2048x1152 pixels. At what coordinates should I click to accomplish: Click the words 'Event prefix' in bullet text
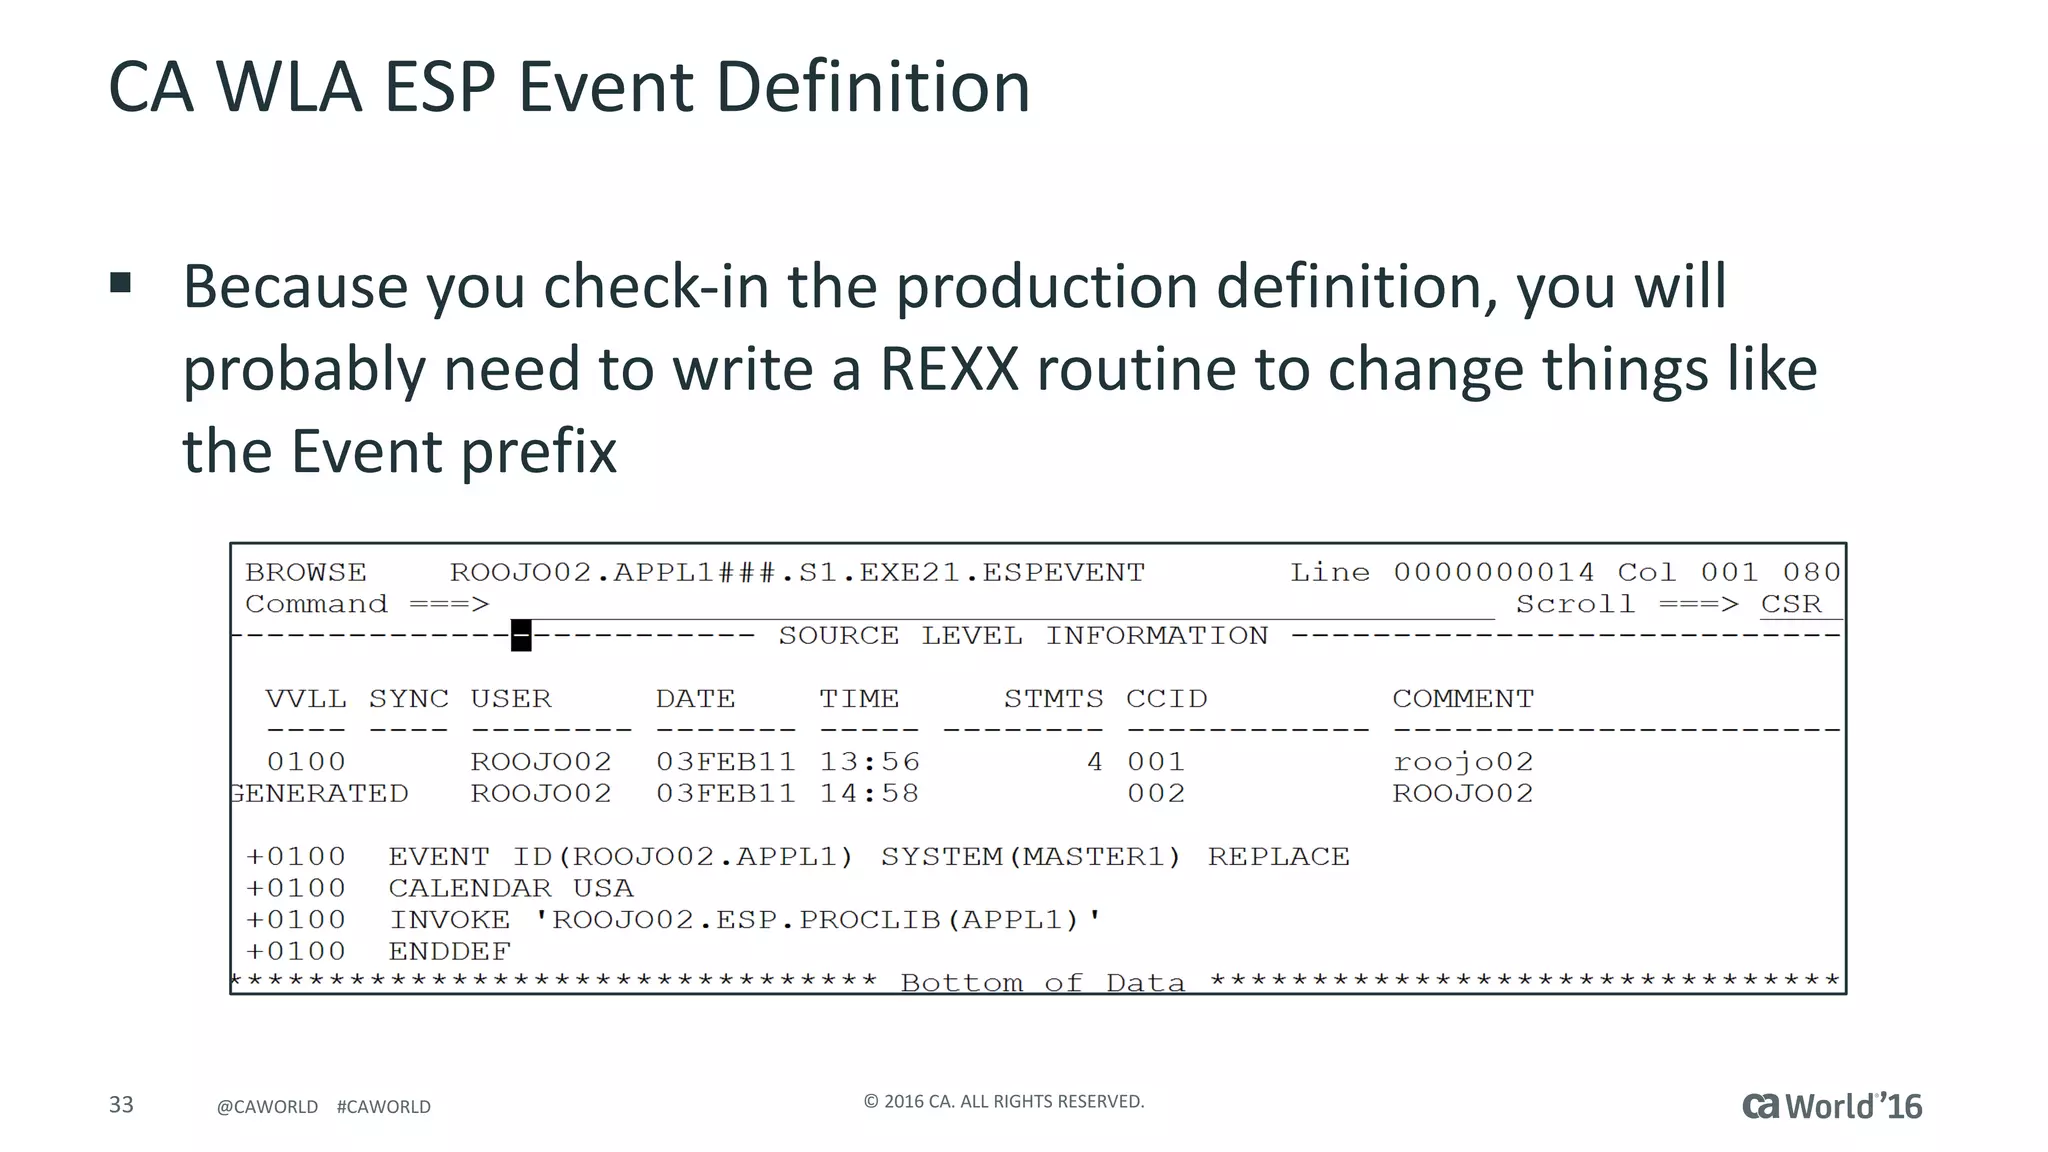[454, 451]
